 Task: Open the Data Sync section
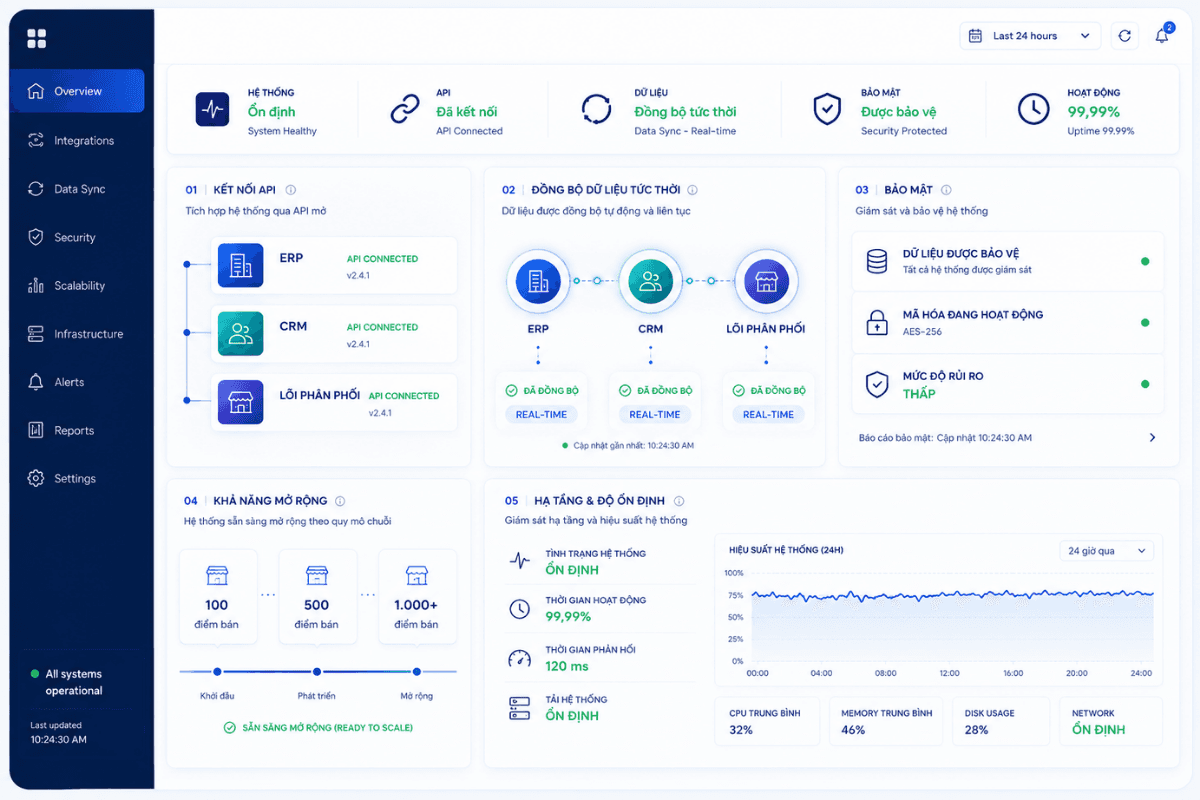78,189
